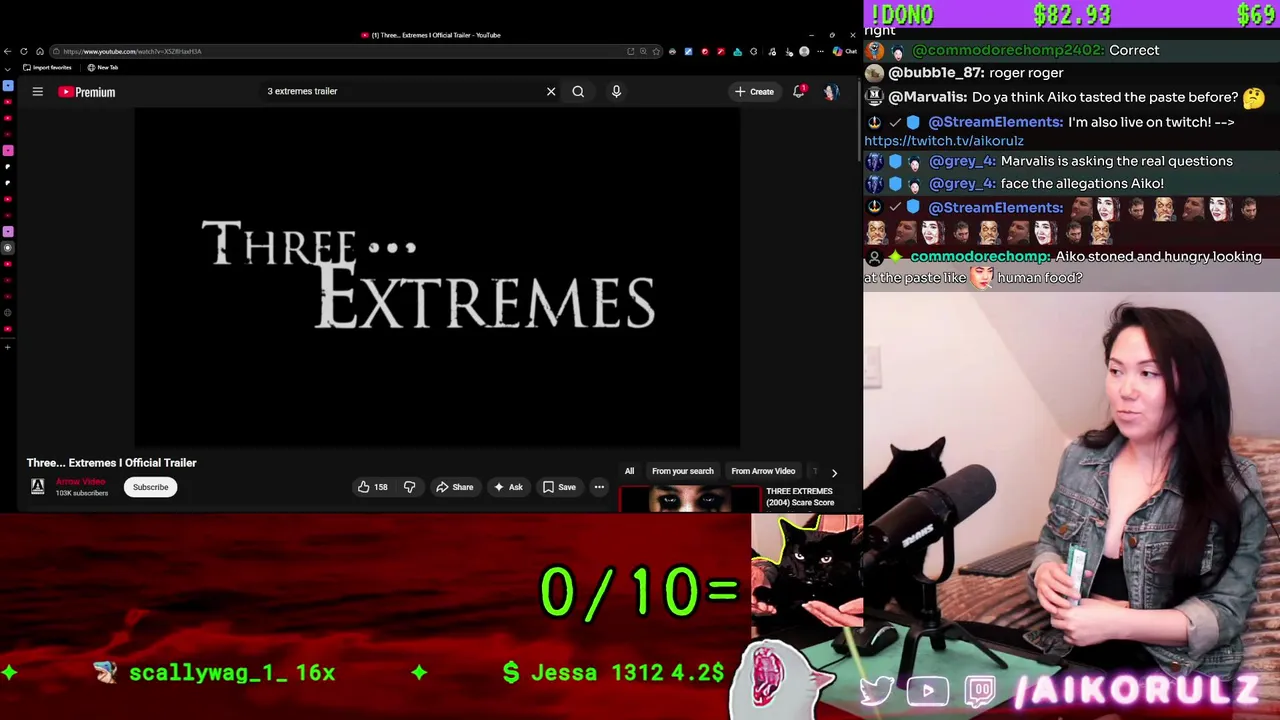This screenshot has height=720, width=1280.
Task: Open the THREE EXTREMES Scare Score thumbnail
Action: tap(689, 499)
